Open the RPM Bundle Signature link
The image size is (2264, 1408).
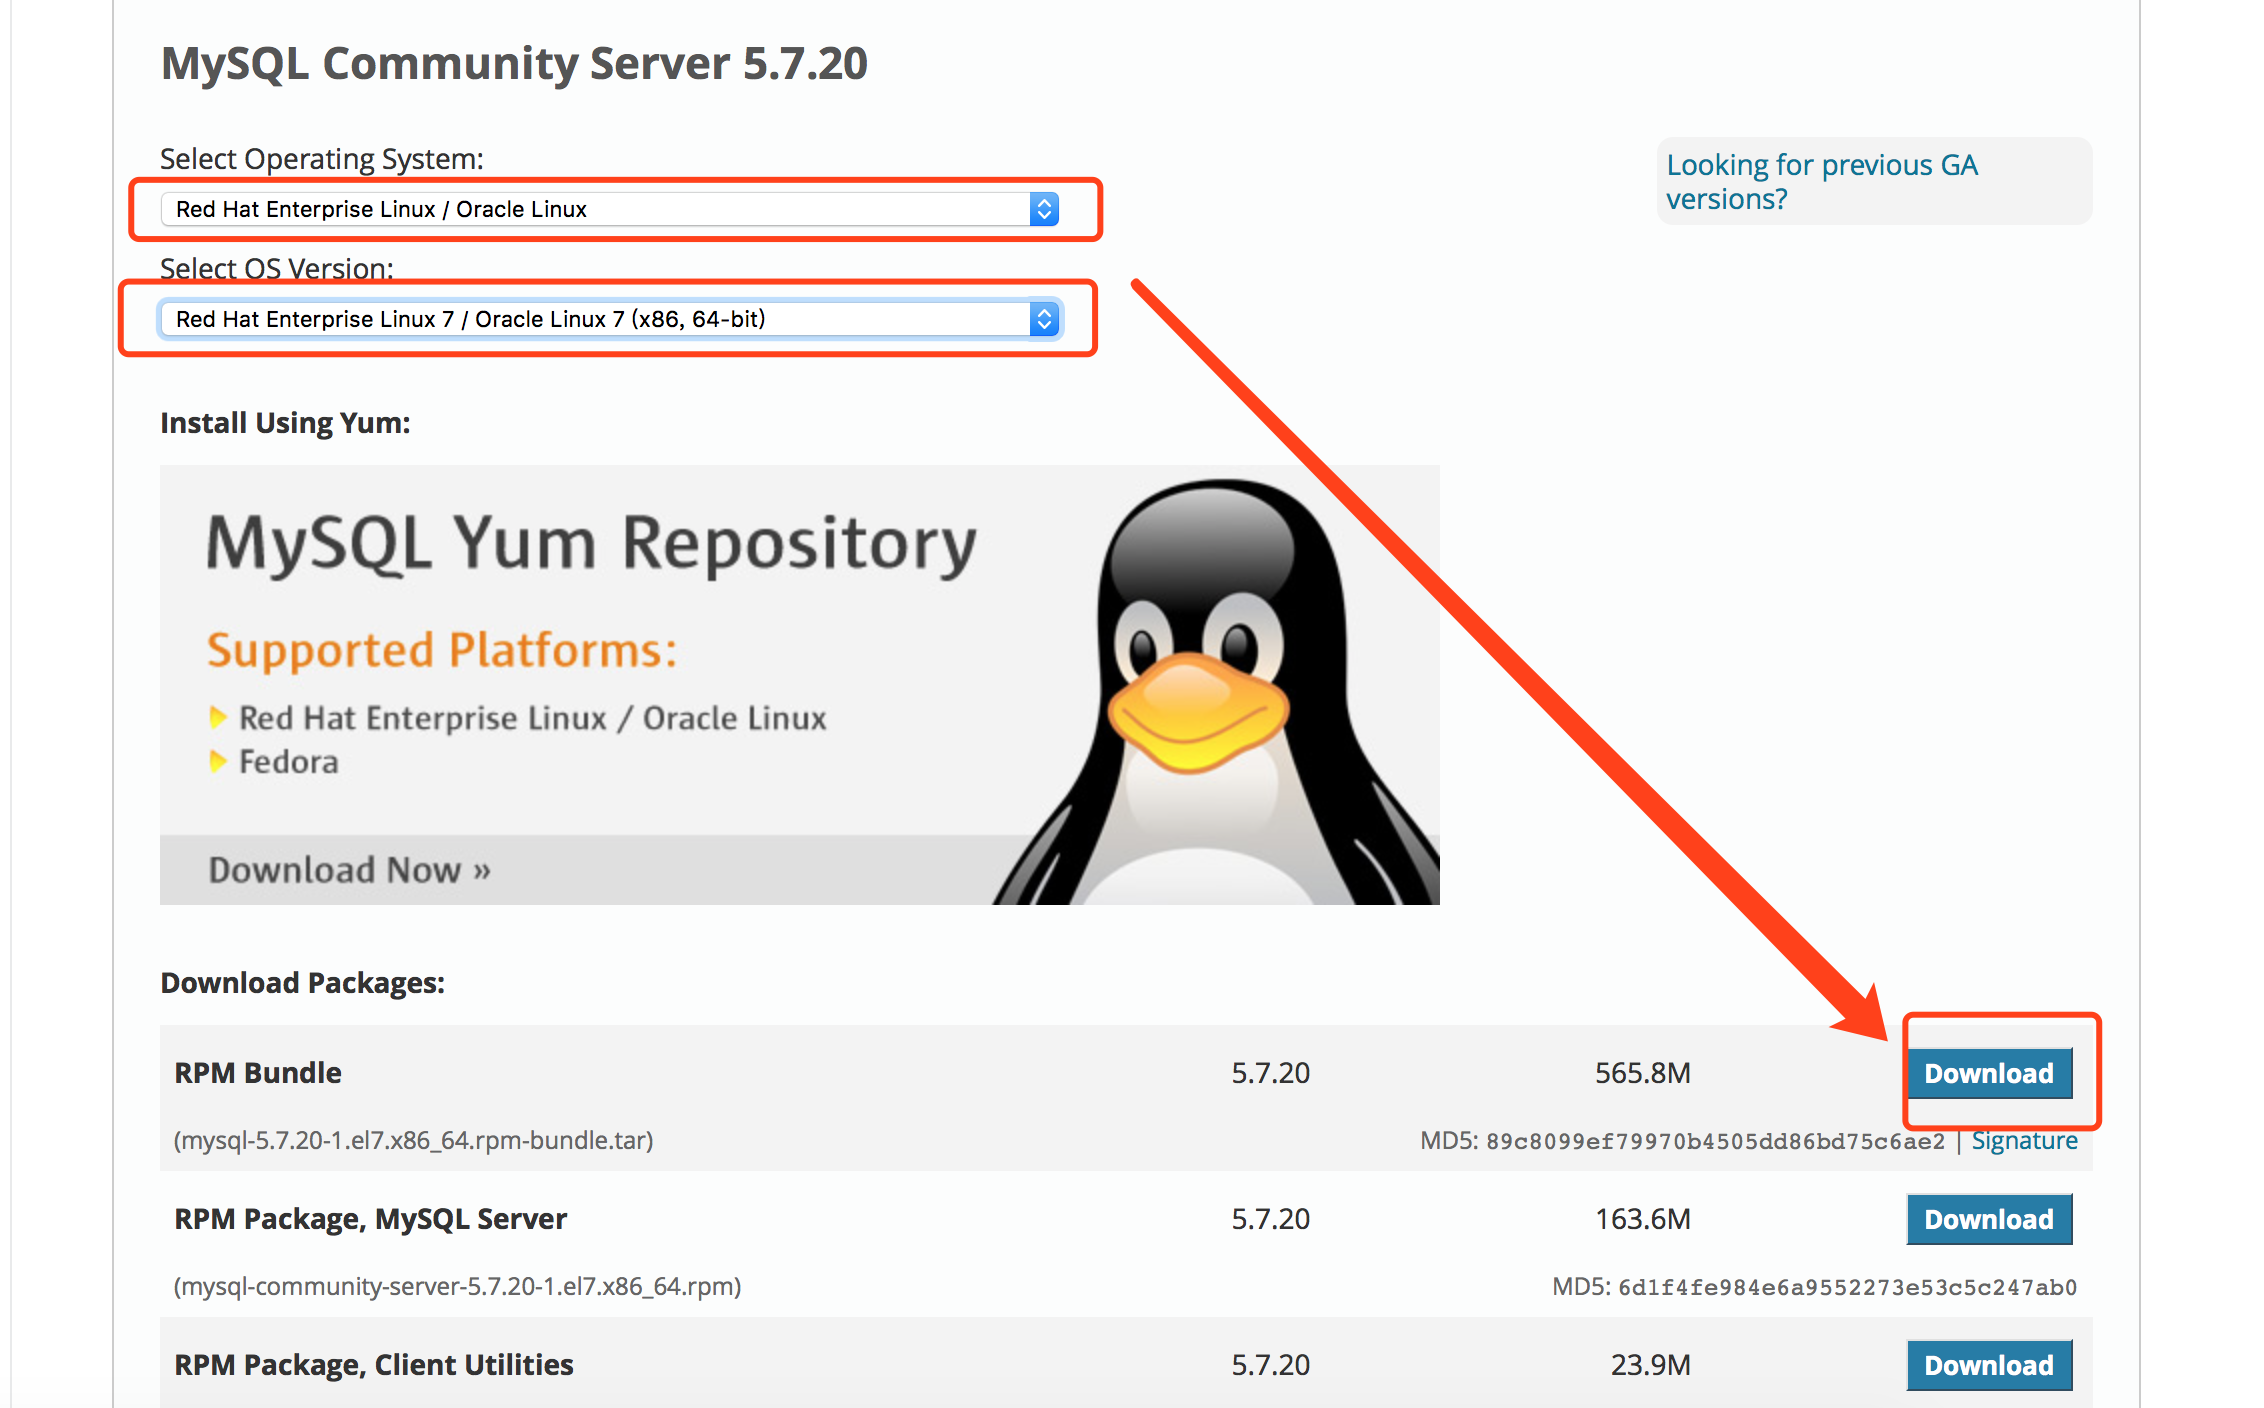click(2024, 1141)
